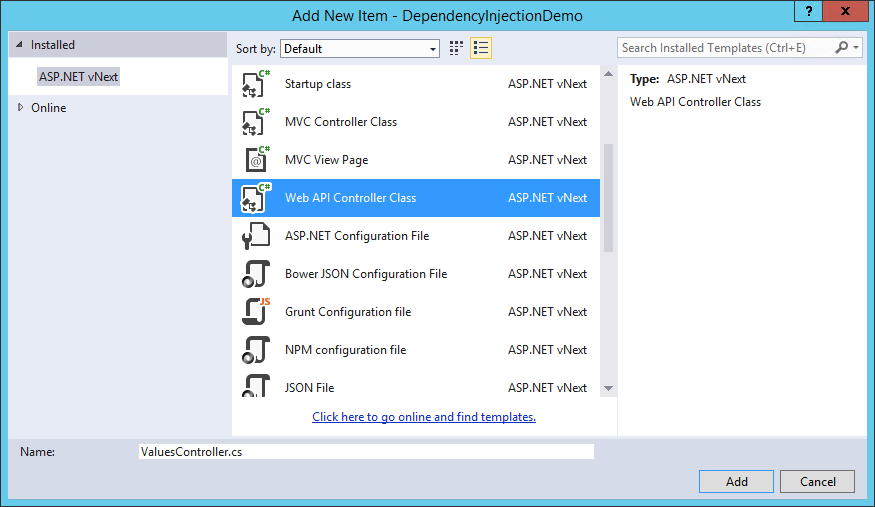Switch to small icons grid view

click(456, 49)
